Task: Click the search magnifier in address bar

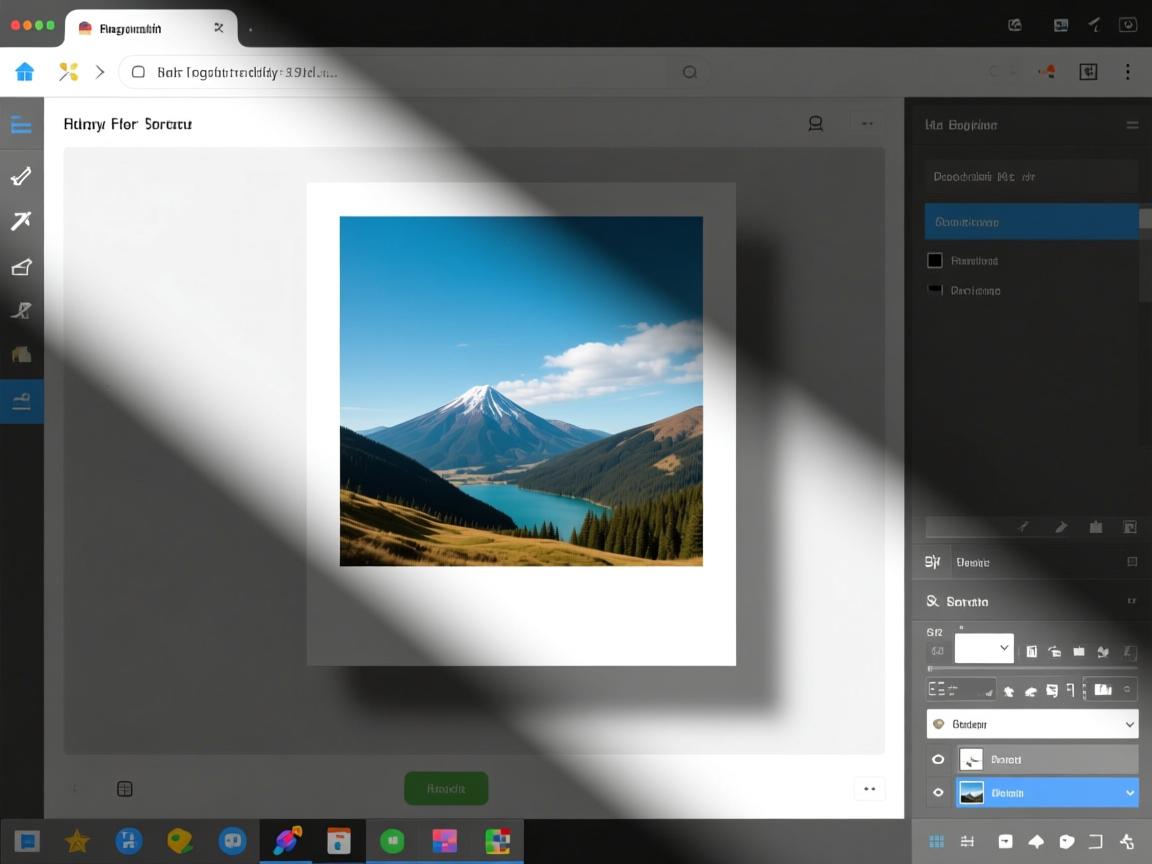Action: coord(689,72)
